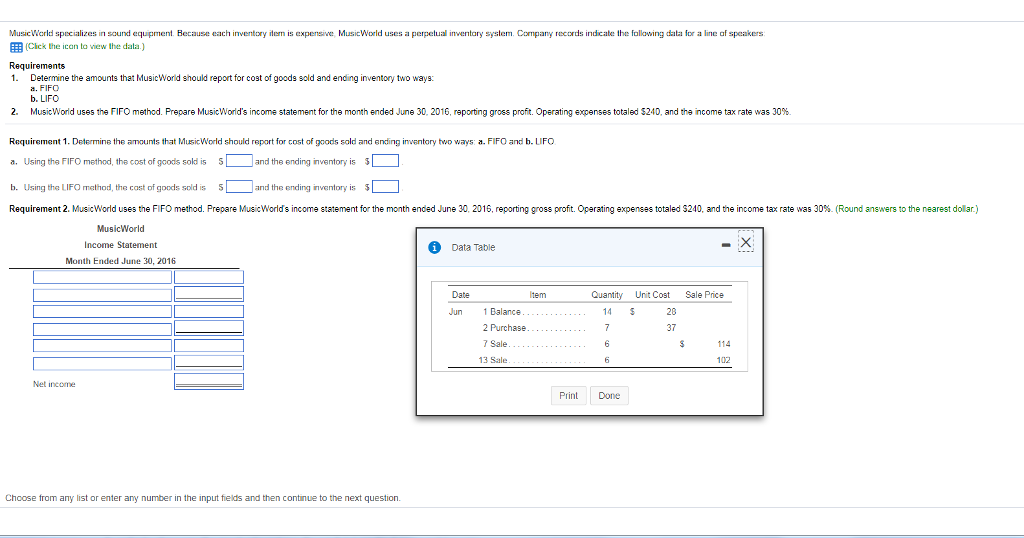Select fourth income statement label field
Viewport: 1024px width, 538px height.
(x=103, y=329)
